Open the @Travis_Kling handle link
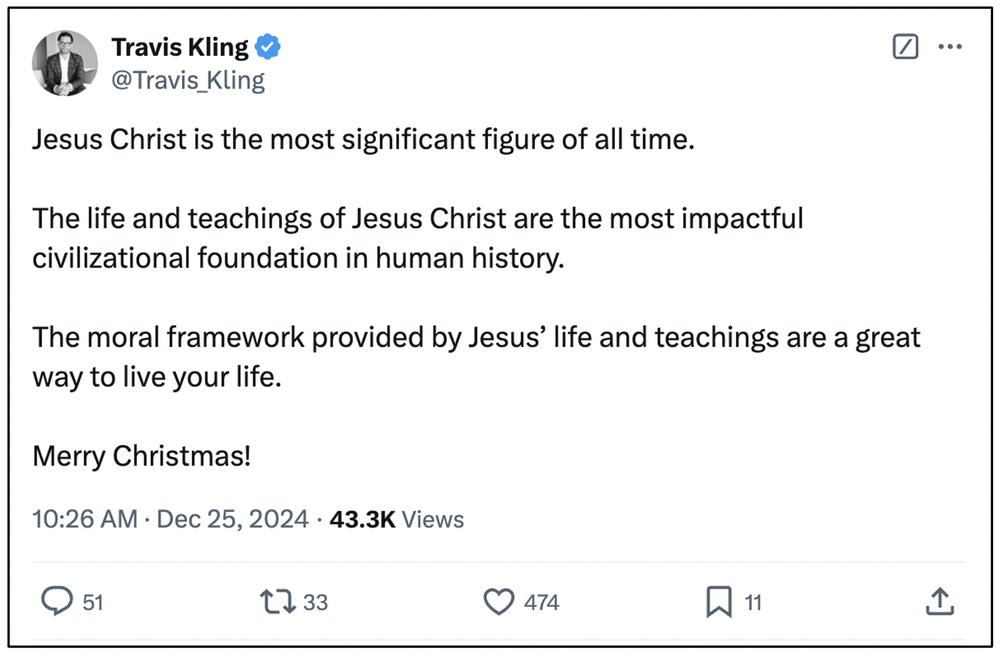Screen dimensions: 1000x656 click(x=188, y=80)
